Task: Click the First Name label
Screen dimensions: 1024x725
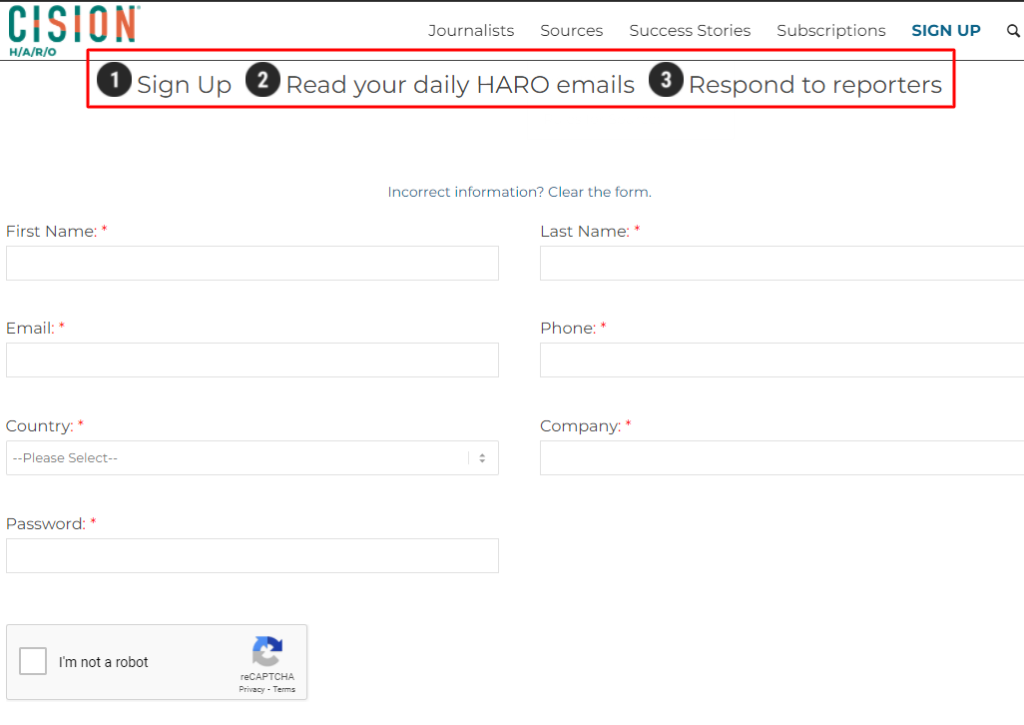Action: coord(51,231)
